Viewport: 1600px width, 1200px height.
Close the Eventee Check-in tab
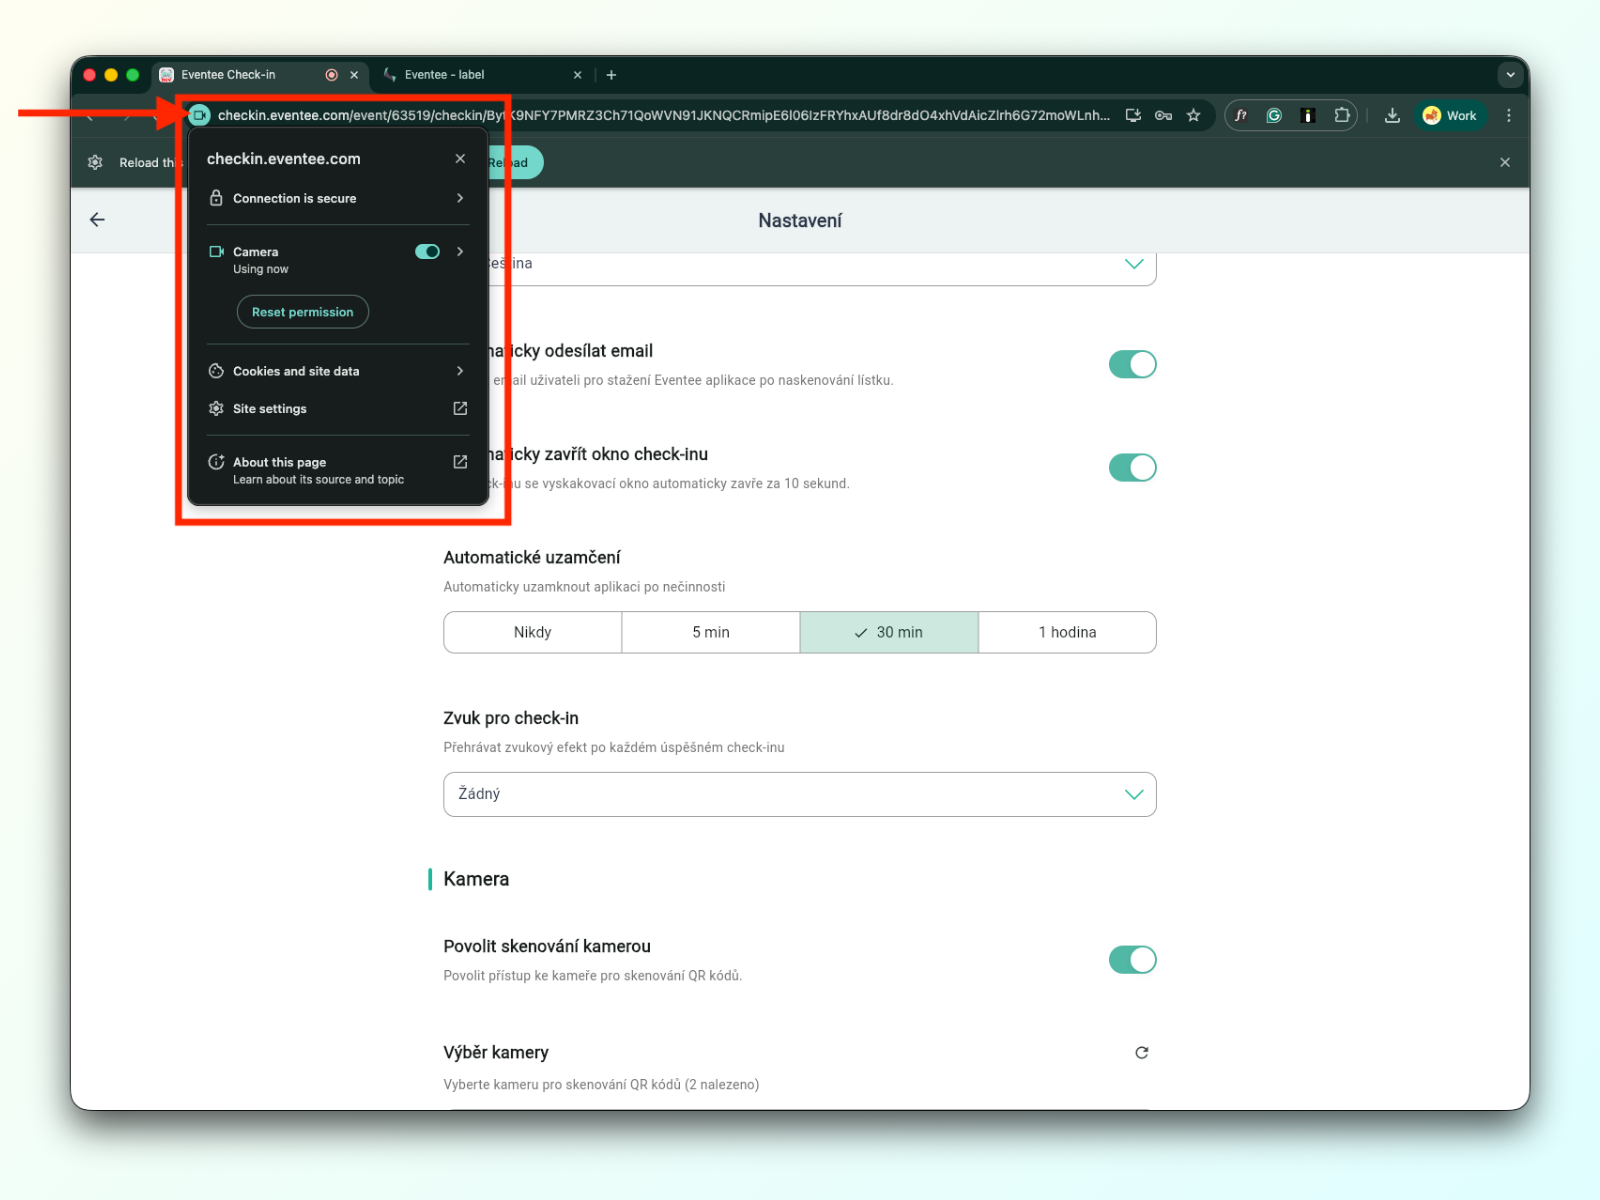354,75
